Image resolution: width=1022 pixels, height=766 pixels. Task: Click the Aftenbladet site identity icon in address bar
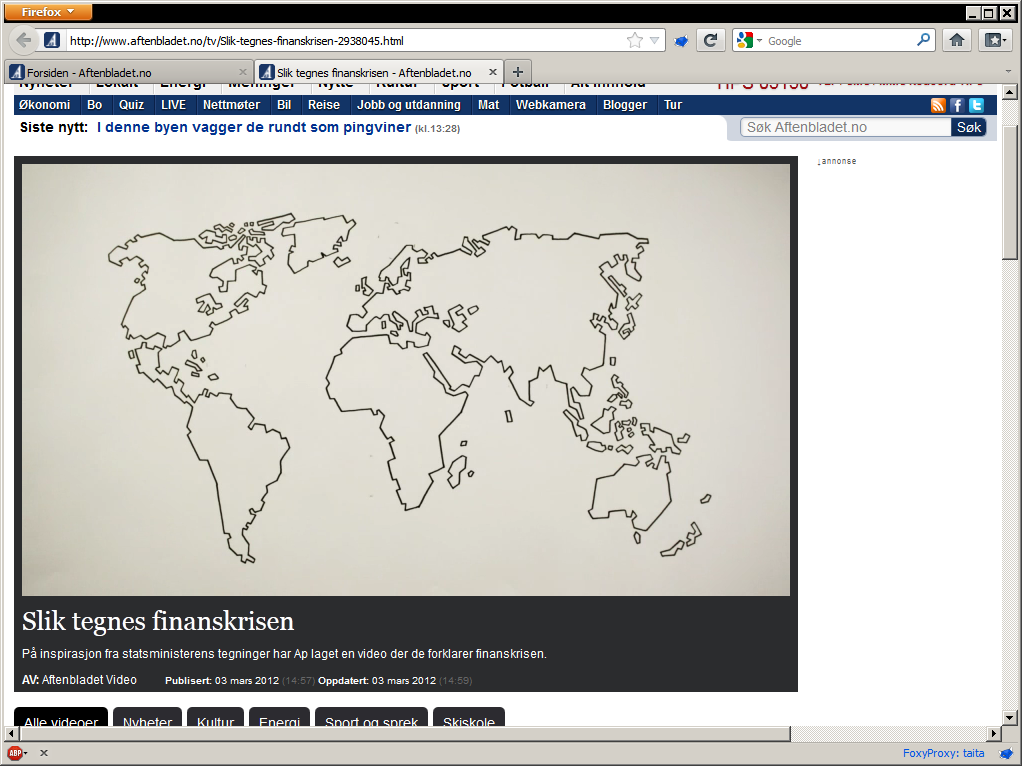tap(52, 40)
